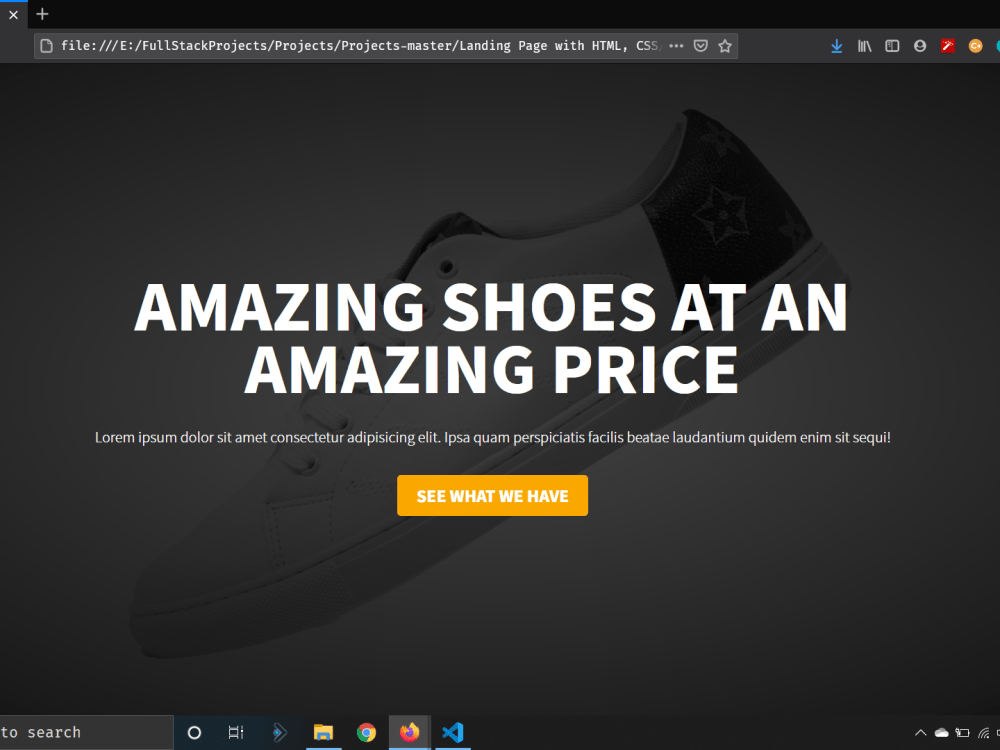Open Google Chrome from taskbar
1000x750 pixels.
366,733
